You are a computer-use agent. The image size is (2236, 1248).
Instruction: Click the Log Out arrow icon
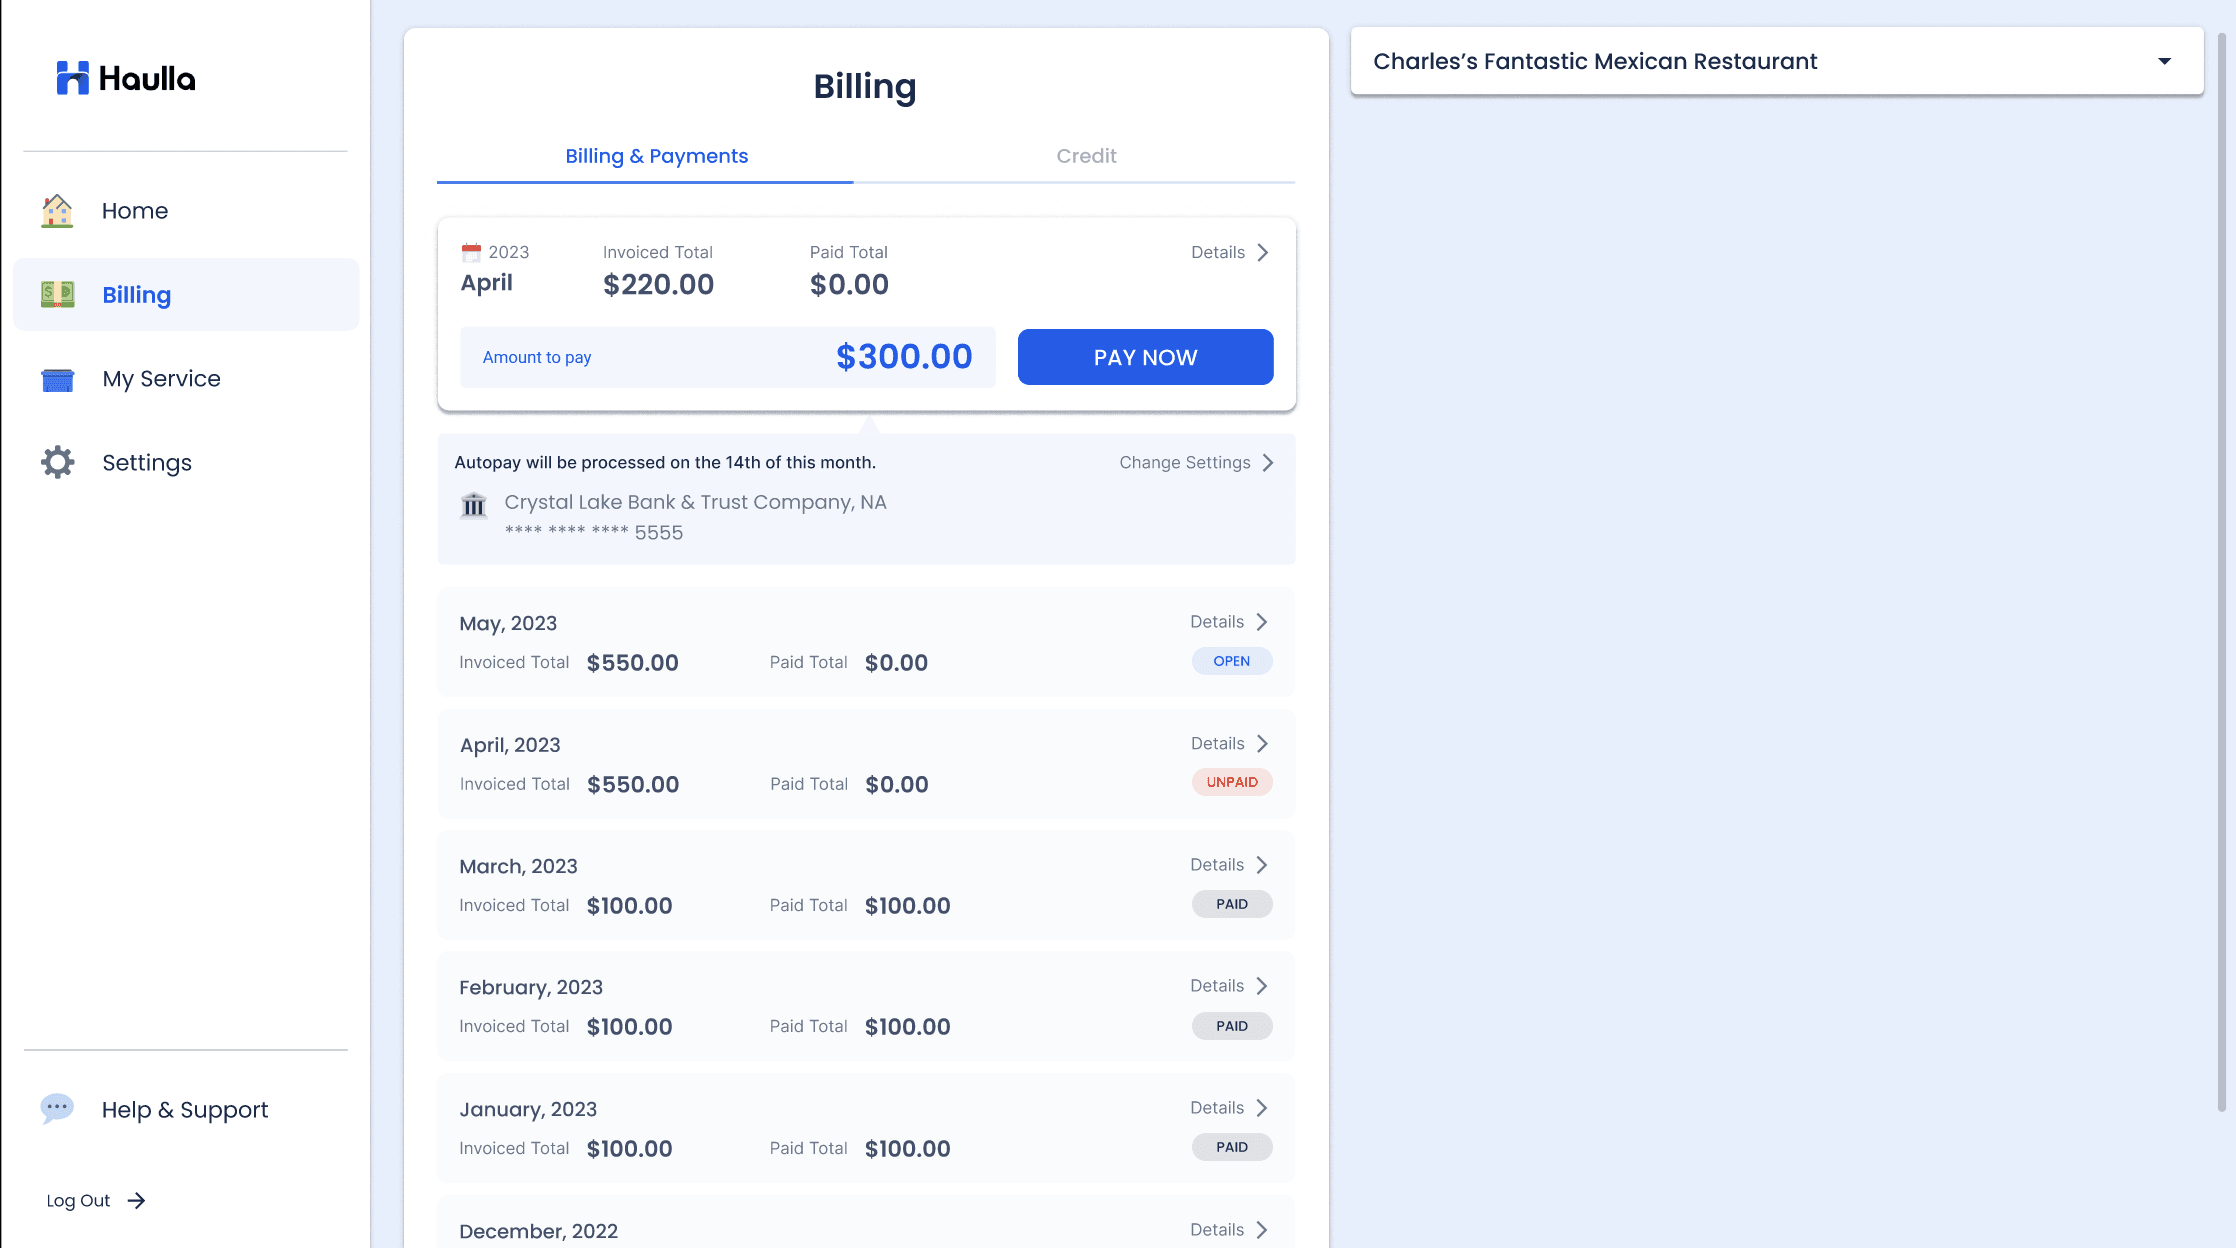tap(137, 1201)
